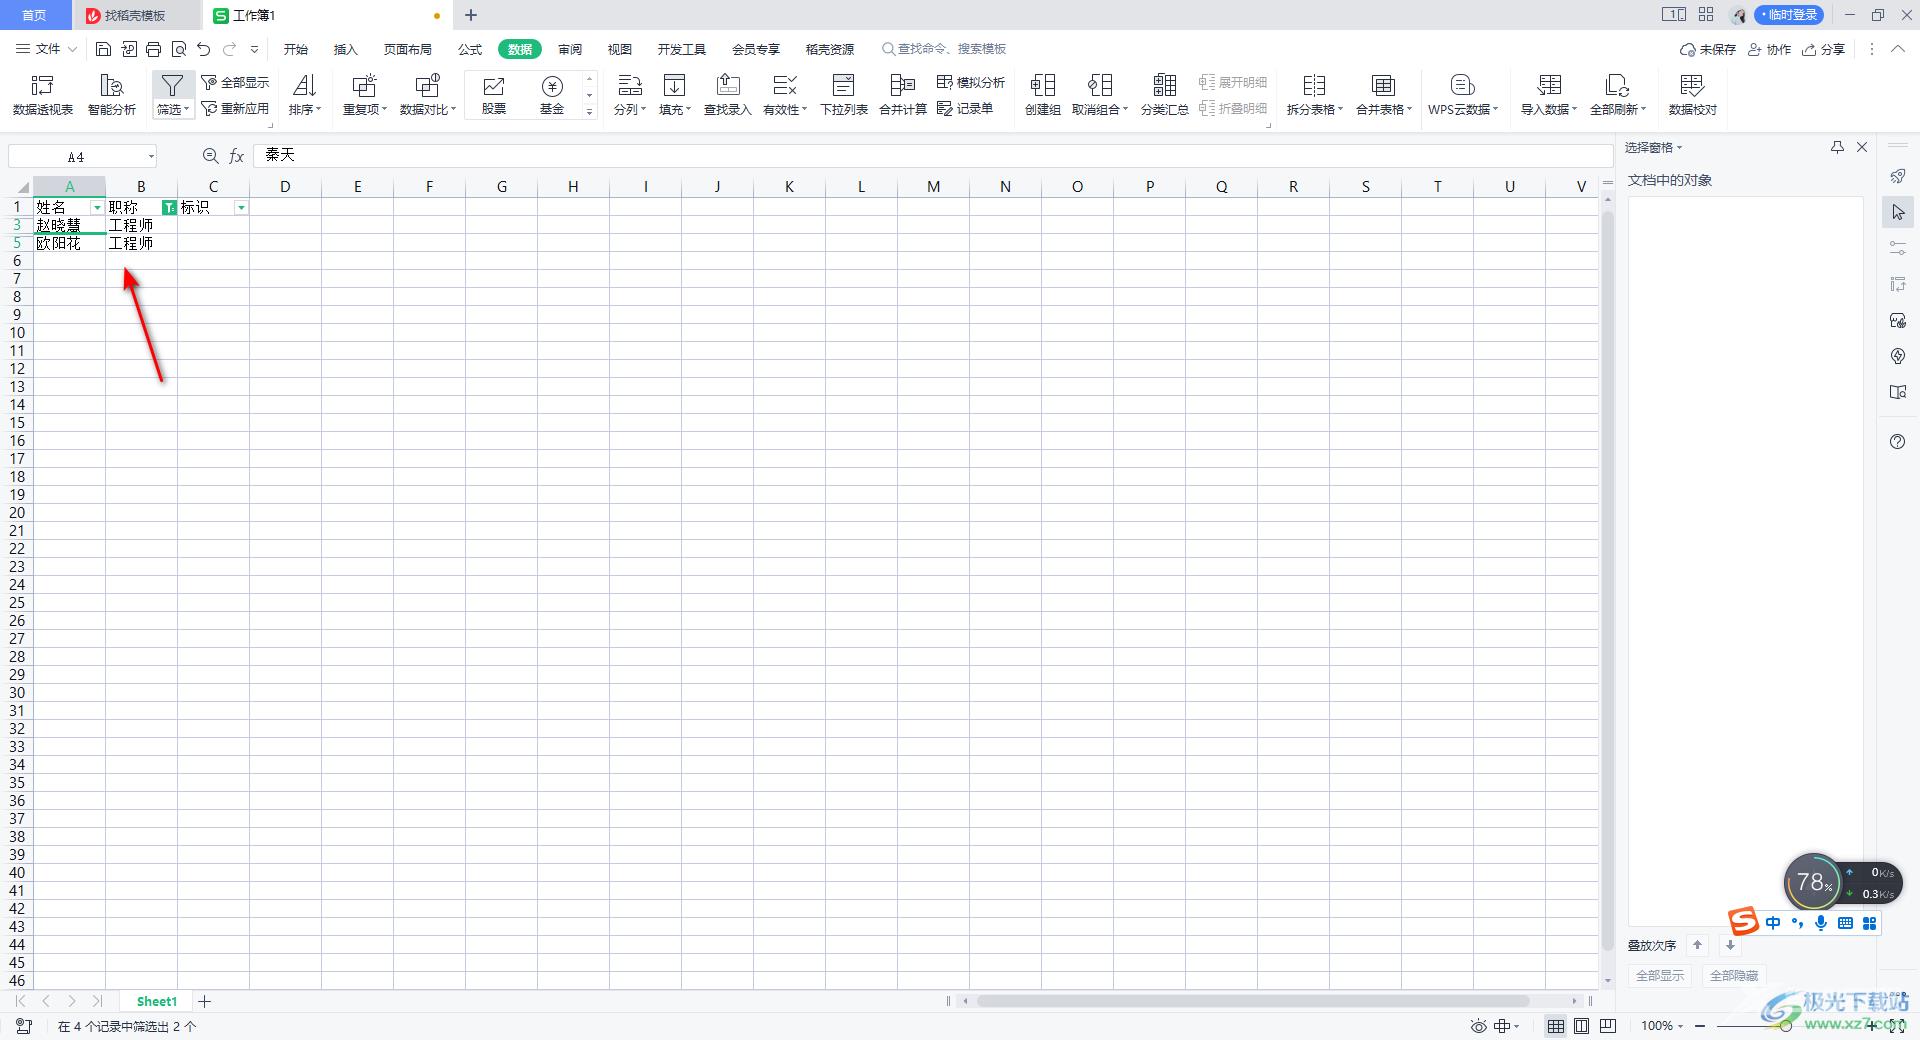Click 创建组 create group
1920x1040 pixels.
[1043, 95]
